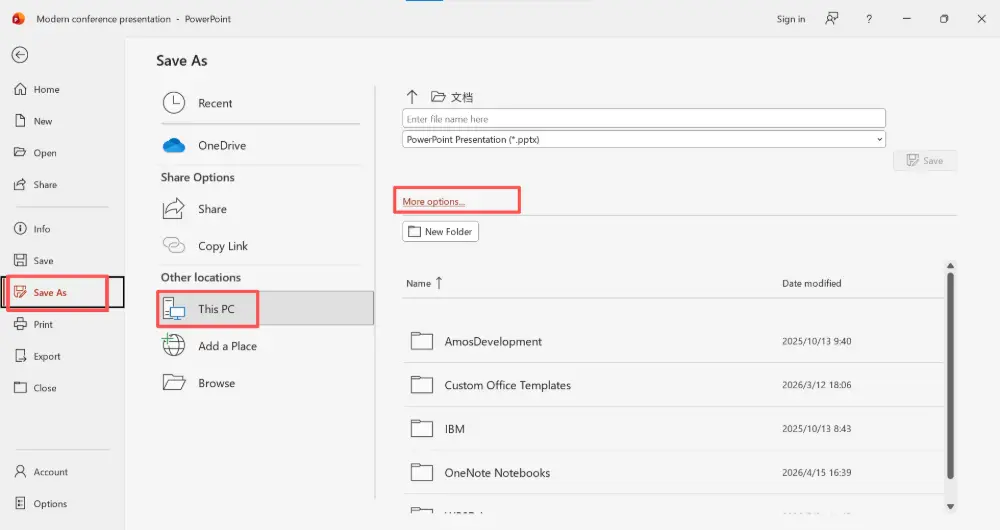Screen dimensions: 1000x530
Task: Select Share in the left sidebar menu
Action: [36, 184]
